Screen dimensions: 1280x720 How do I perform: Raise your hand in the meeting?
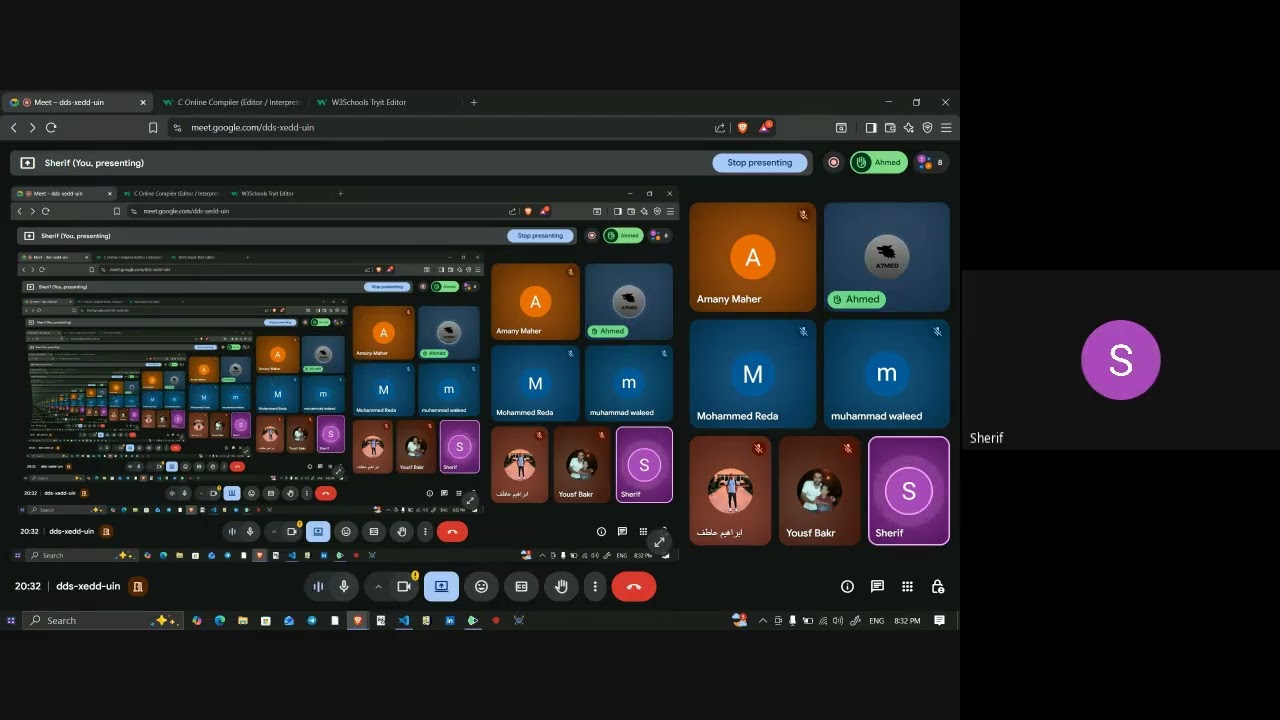[x=561, y=587]
